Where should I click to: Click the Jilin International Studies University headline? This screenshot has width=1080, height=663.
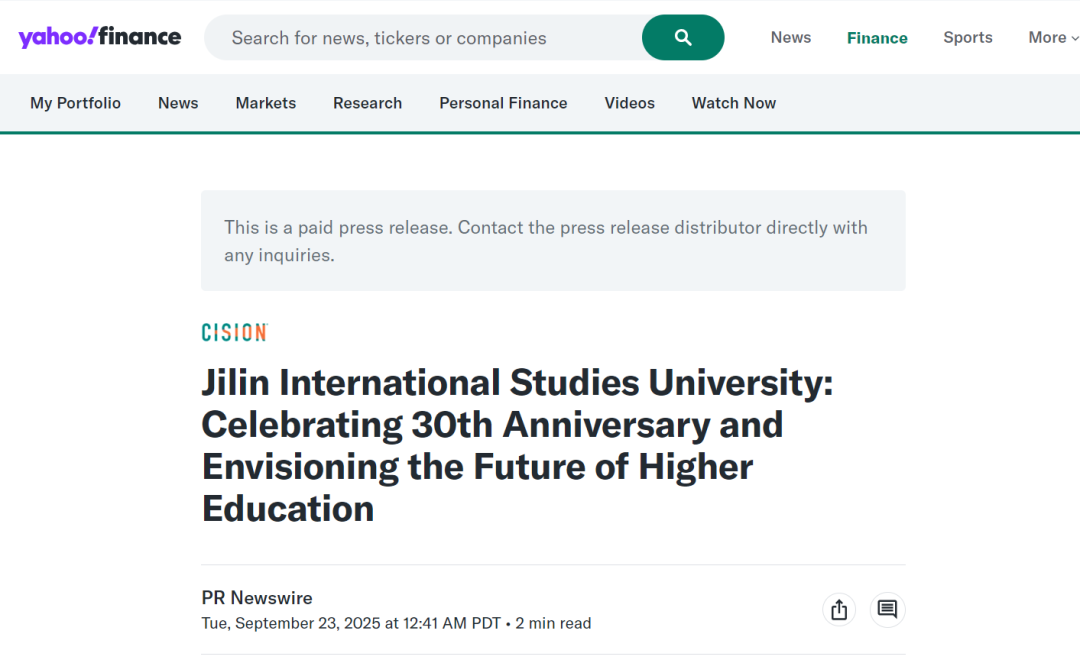(x=517, y=445)
